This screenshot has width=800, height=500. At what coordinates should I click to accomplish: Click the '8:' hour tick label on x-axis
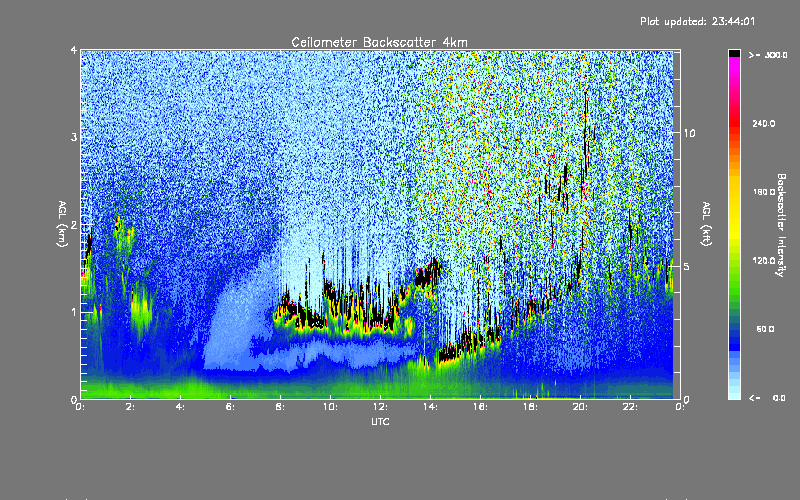click(x=280, y=407)
